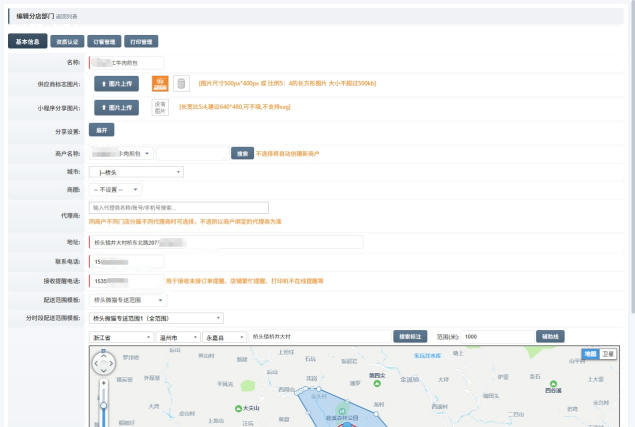Switch to the 资质认证 tab
Image resolution: width=635 pixels, height=427 pixels.
pyautogui.click(x=68, y=42)
